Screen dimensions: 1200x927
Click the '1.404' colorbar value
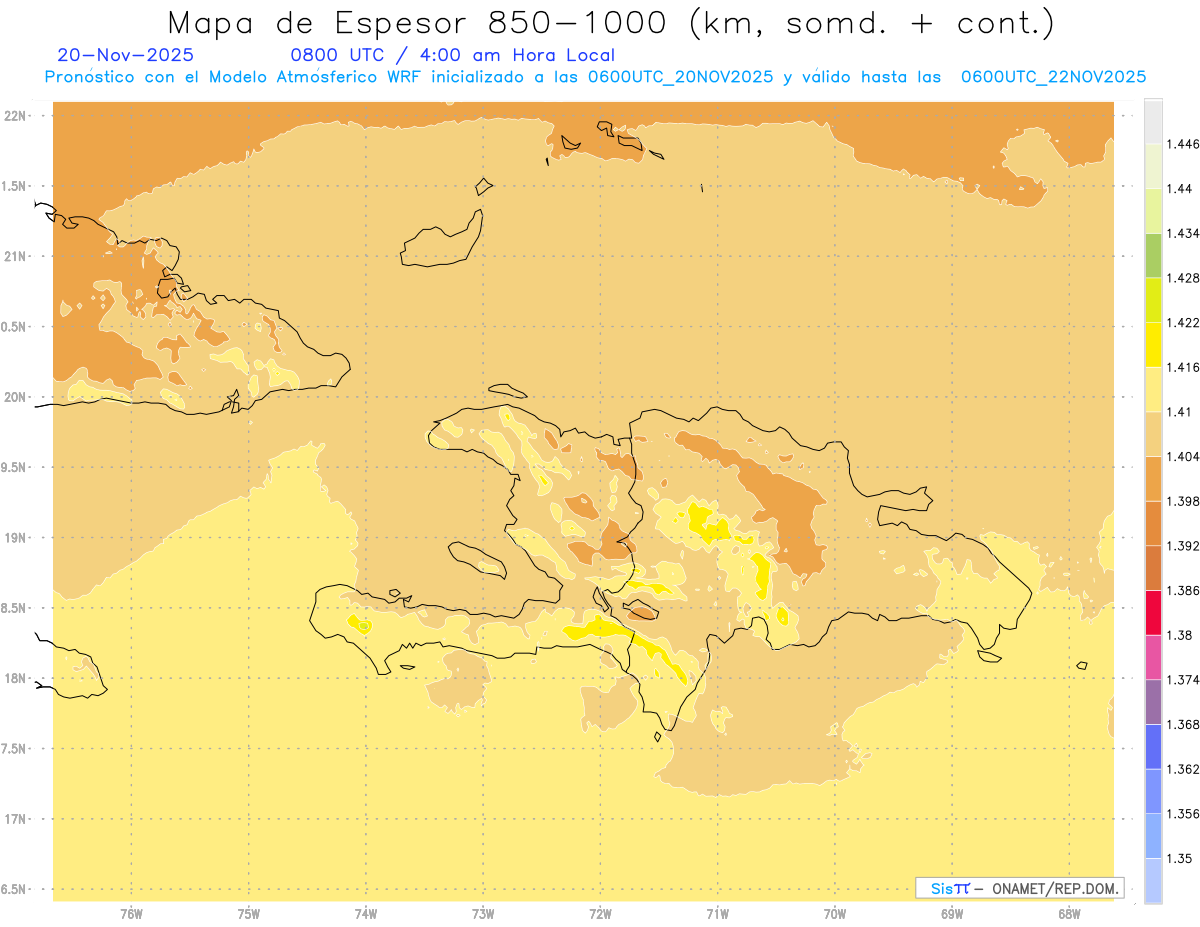tap(1183, 456)
